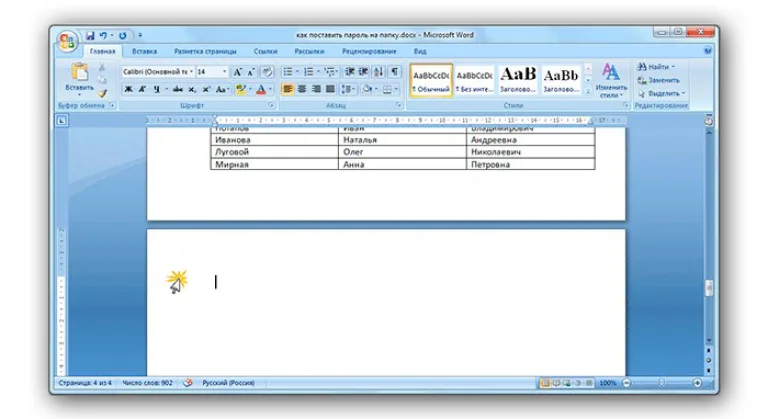Align paragraph text to the right
768x419 pixels.
tap(316, 89)
